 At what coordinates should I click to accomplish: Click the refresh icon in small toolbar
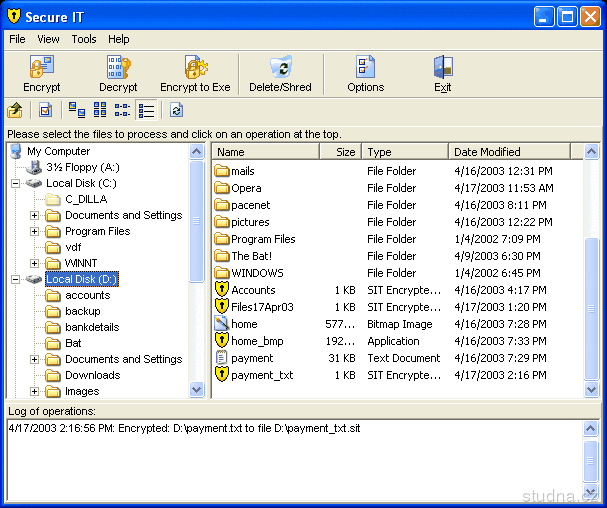pyautogui.click(x=176, y=110)
